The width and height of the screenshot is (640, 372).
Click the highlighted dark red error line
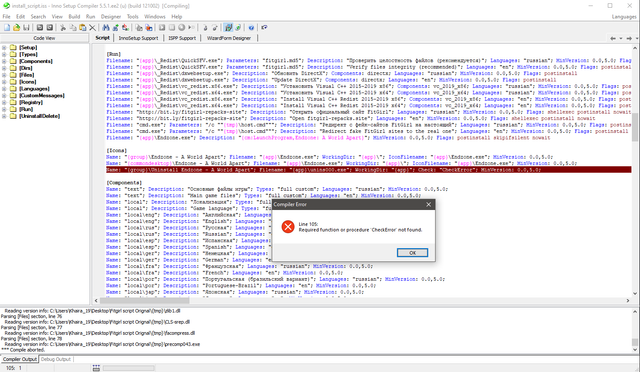(x=368, y=169)
